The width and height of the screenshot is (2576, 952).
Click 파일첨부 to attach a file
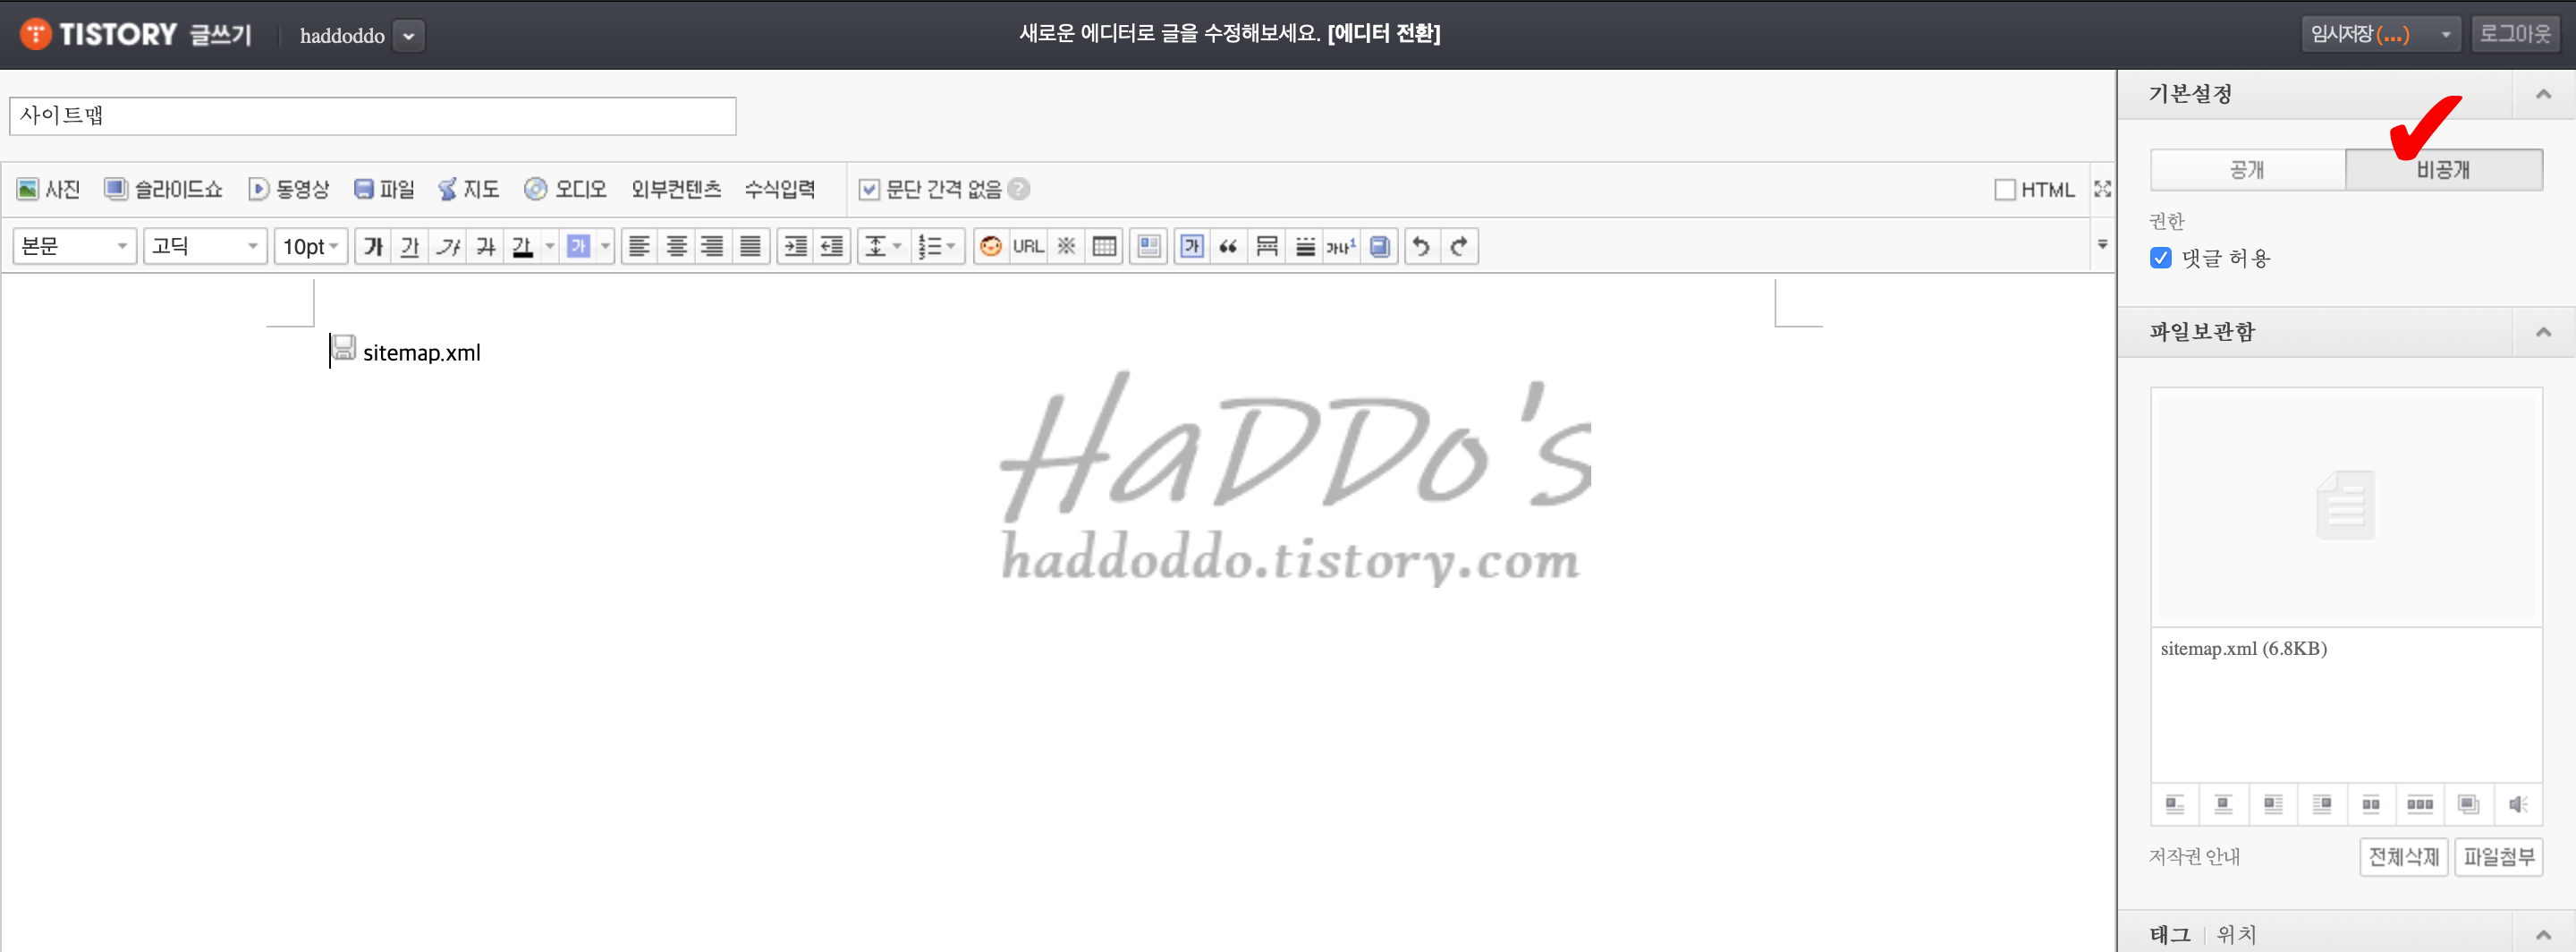[x=2498, y=857]
